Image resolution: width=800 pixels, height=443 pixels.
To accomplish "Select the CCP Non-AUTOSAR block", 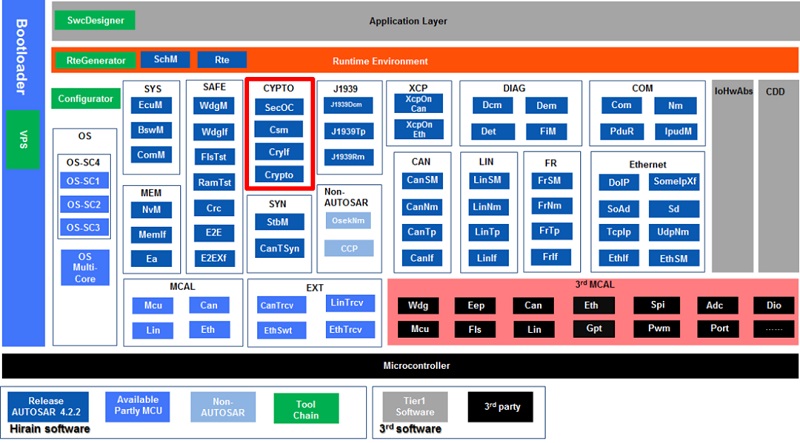I will pyautogui.click(x=349, y=249).
